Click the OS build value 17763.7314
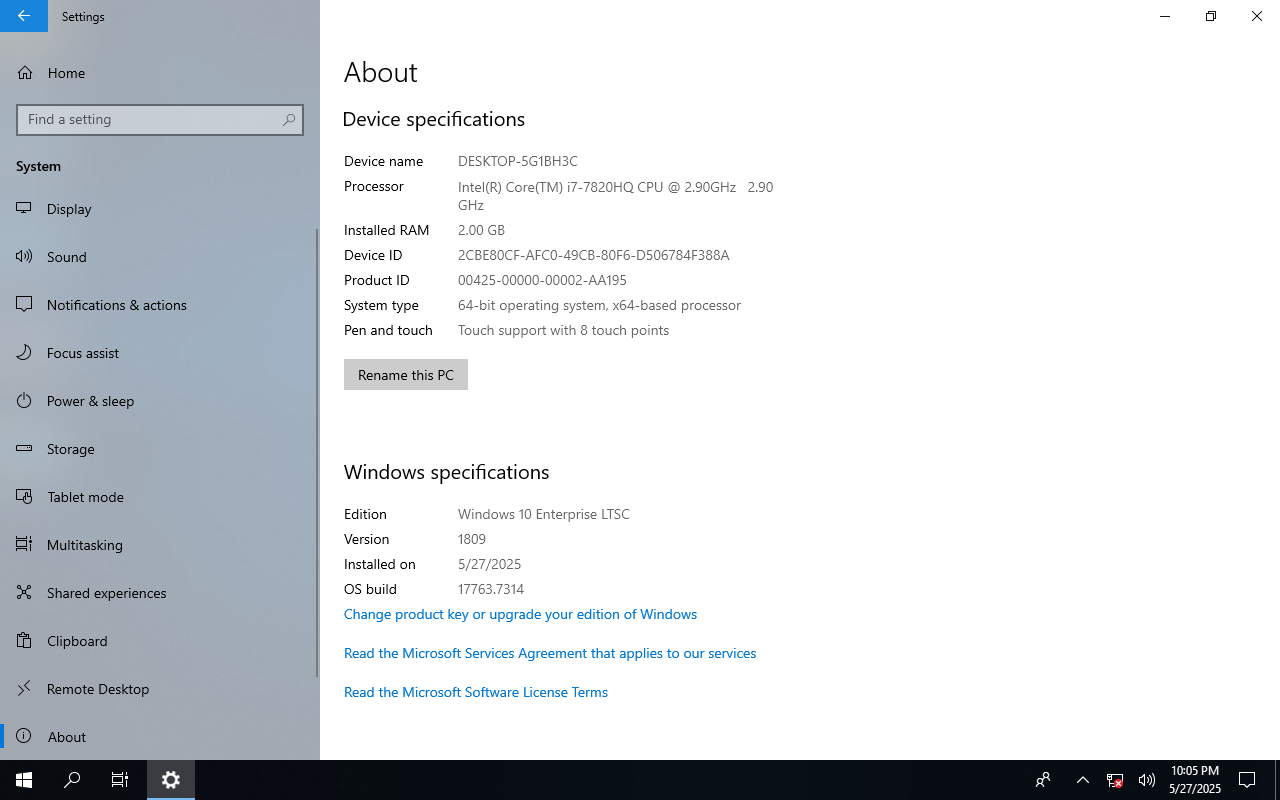1280x800 pixels. pos(491,589)
